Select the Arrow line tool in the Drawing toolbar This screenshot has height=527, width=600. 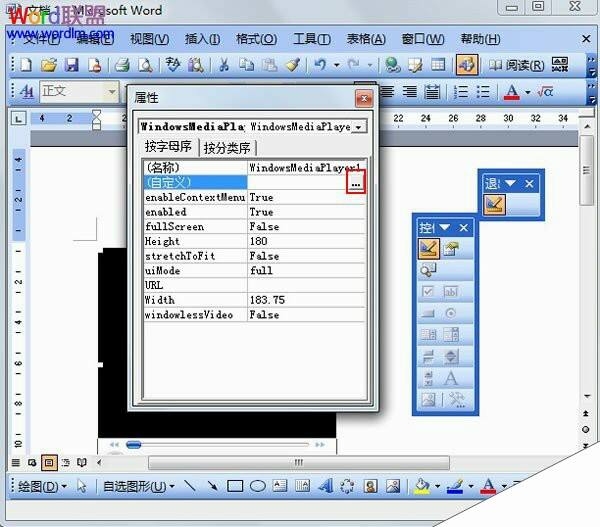(x=212, y=486)
